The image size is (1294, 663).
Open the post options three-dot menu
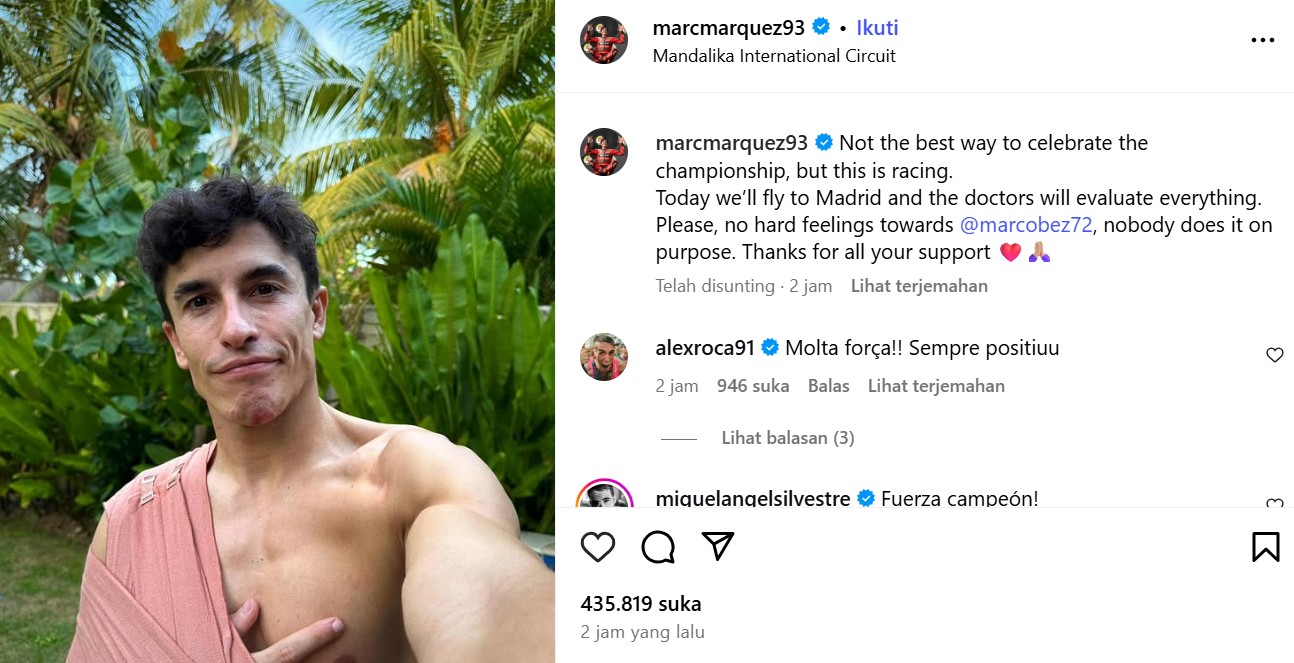point(1263,39)
